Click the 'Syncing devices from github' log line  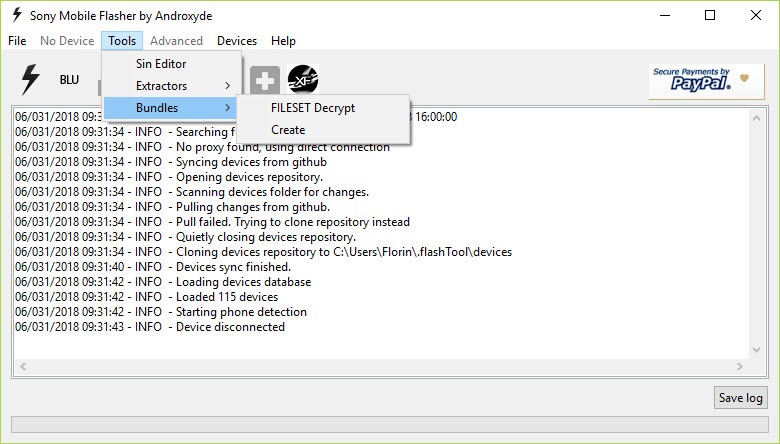171,162
